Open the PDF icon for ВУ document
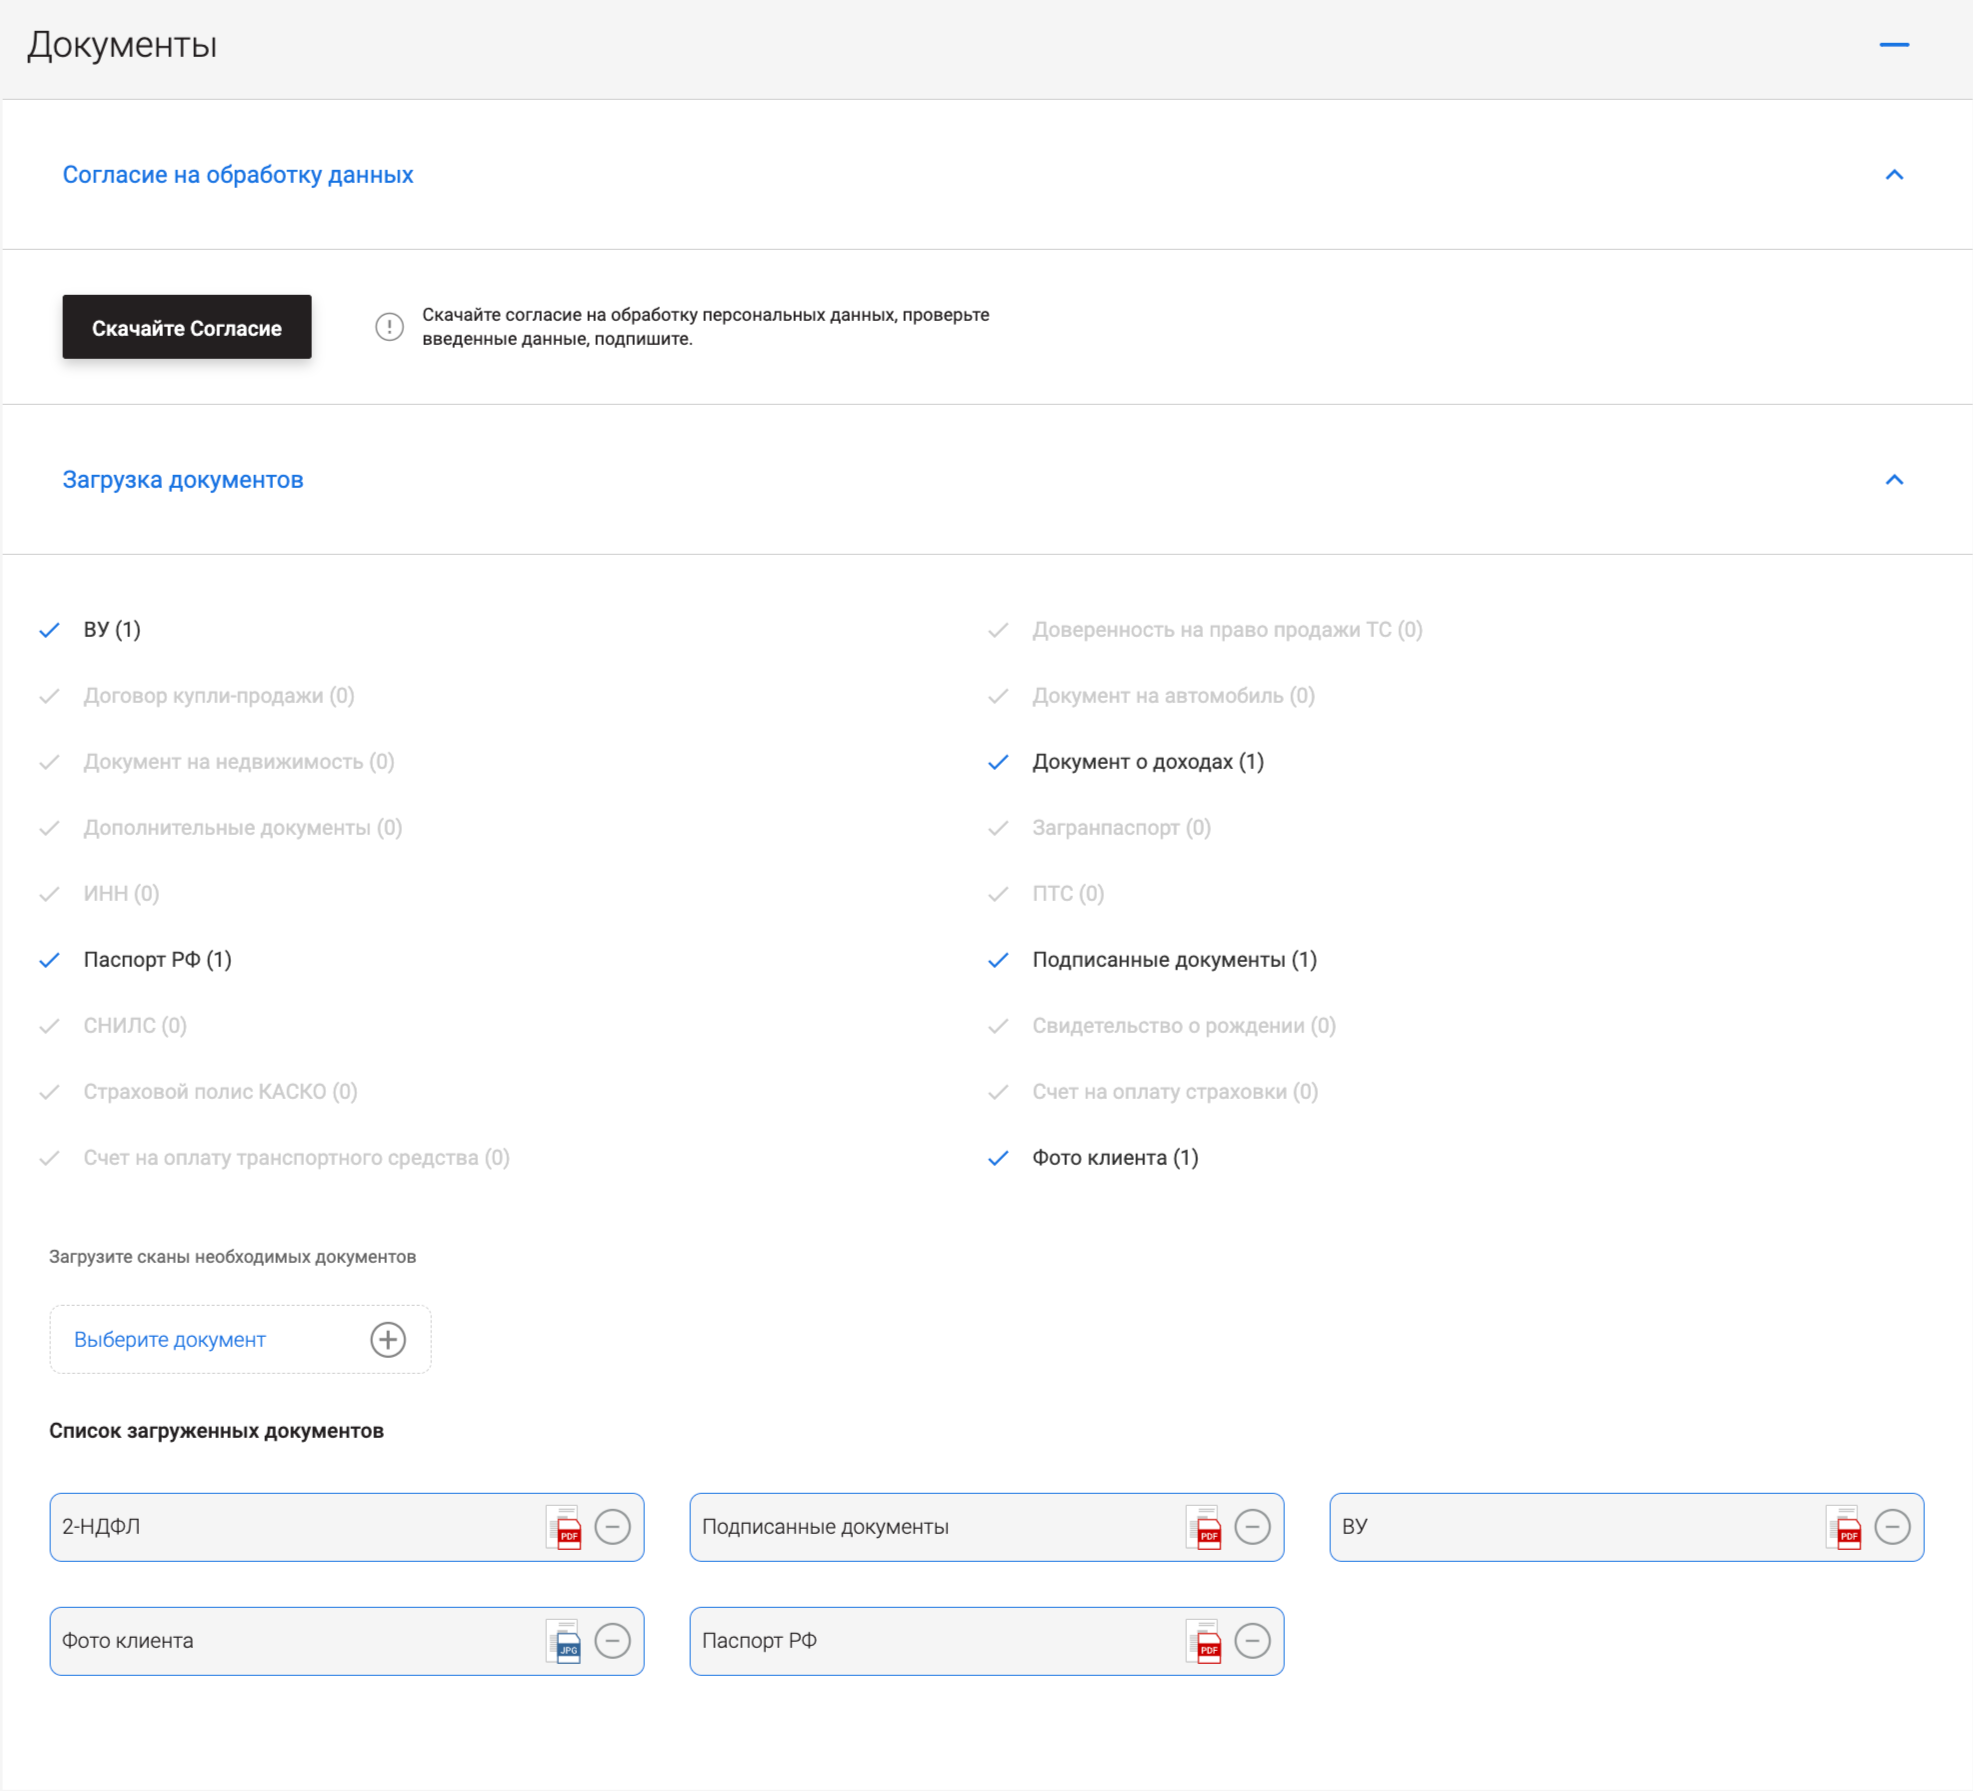Screen dimensions: 1973x1791 [1845, 1526]
